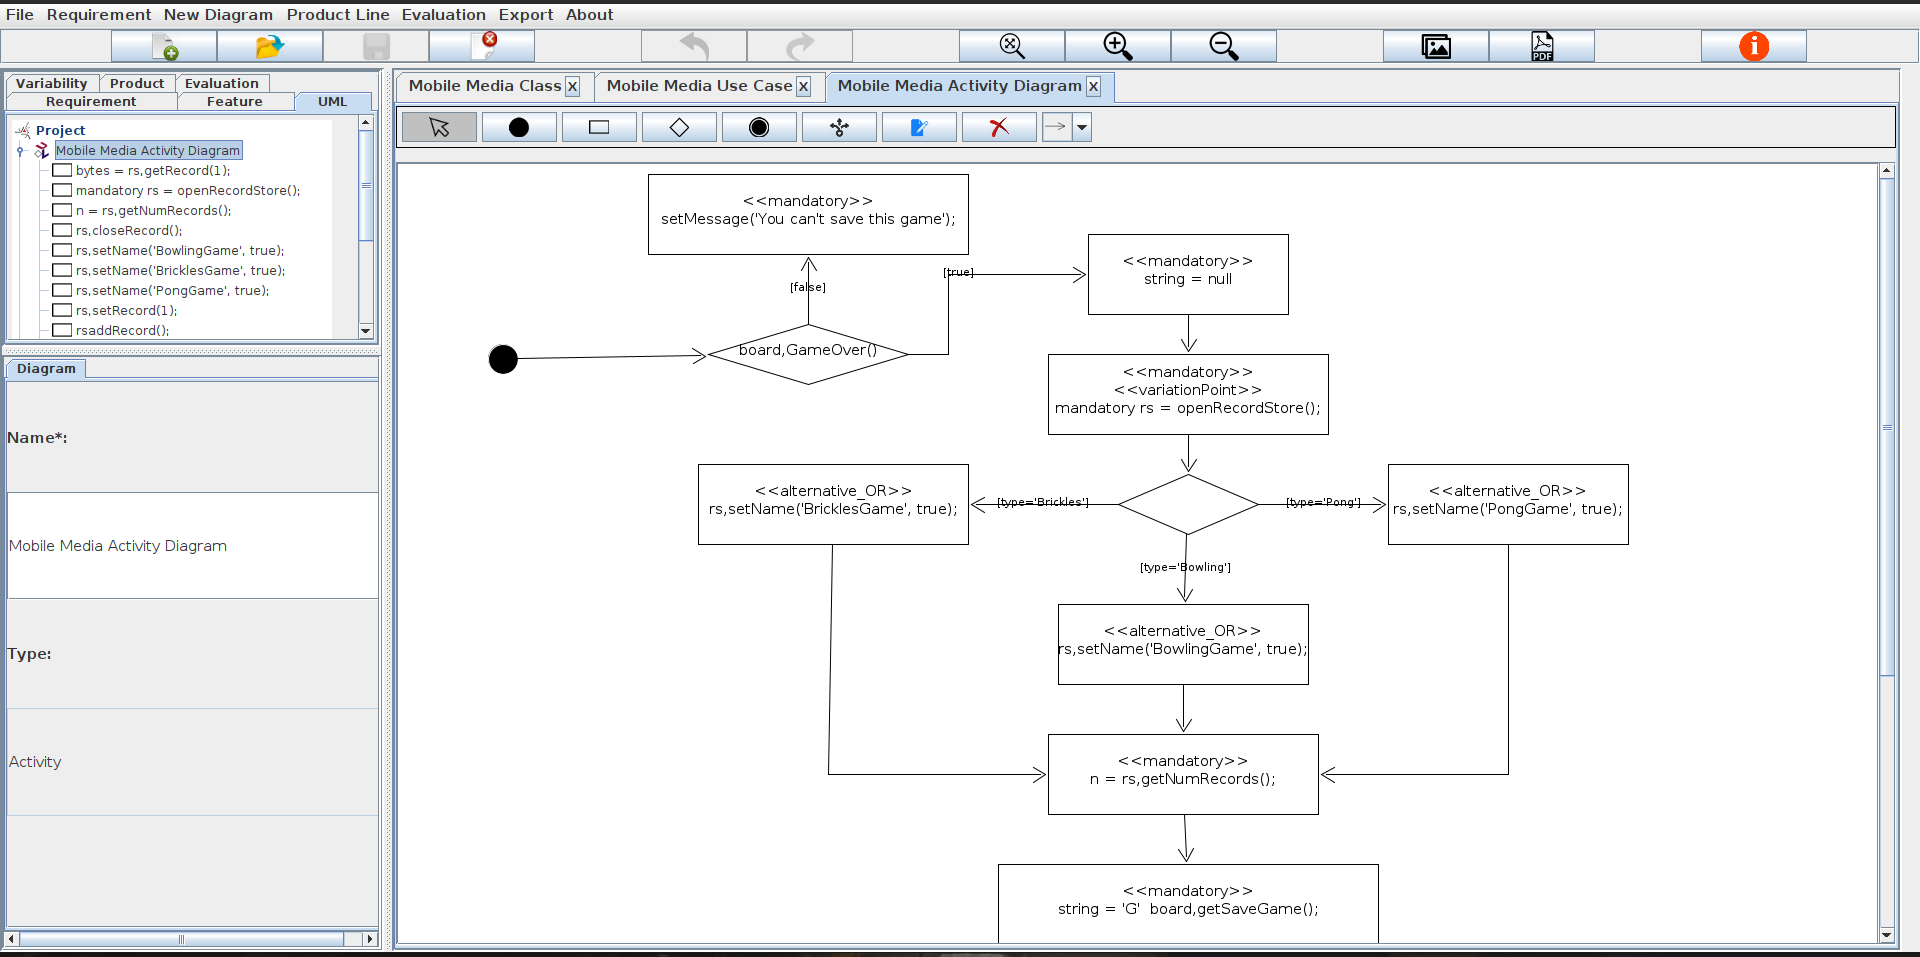Select the initial node black circle tool
The image size is (1920, 957).
point(519,127)
